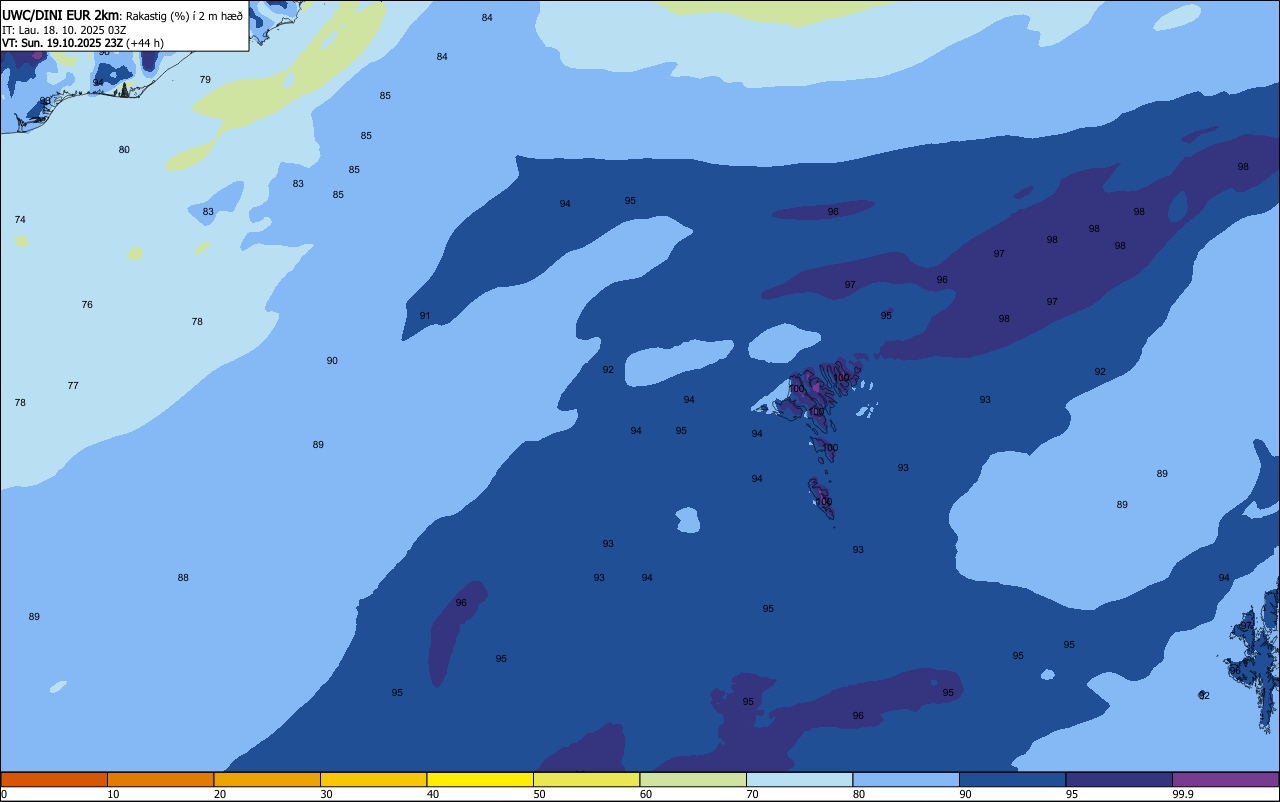Click the map humidity value '79'

pos(205,79)
